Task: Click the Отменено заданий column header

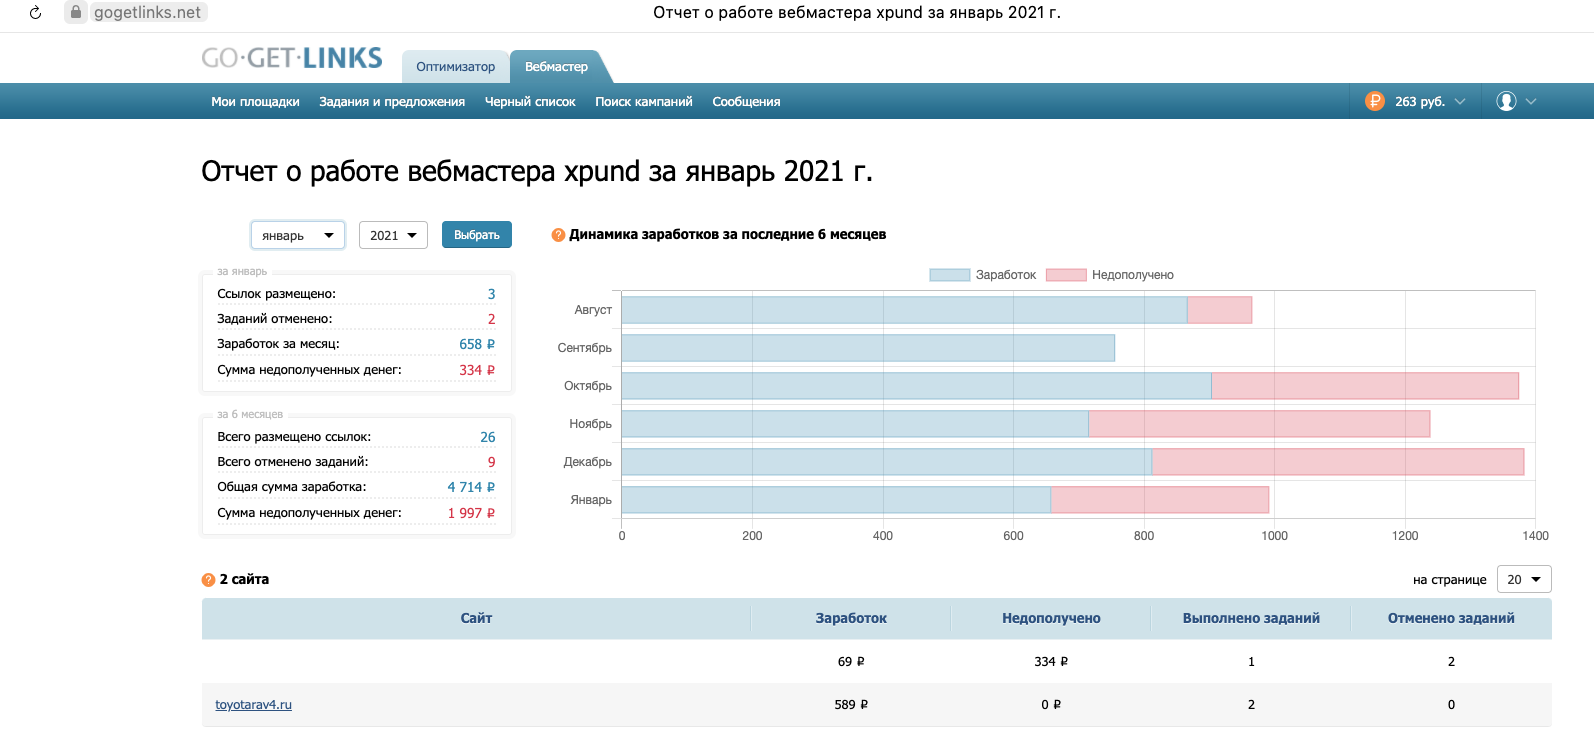Action: (x=1451, y=618)
